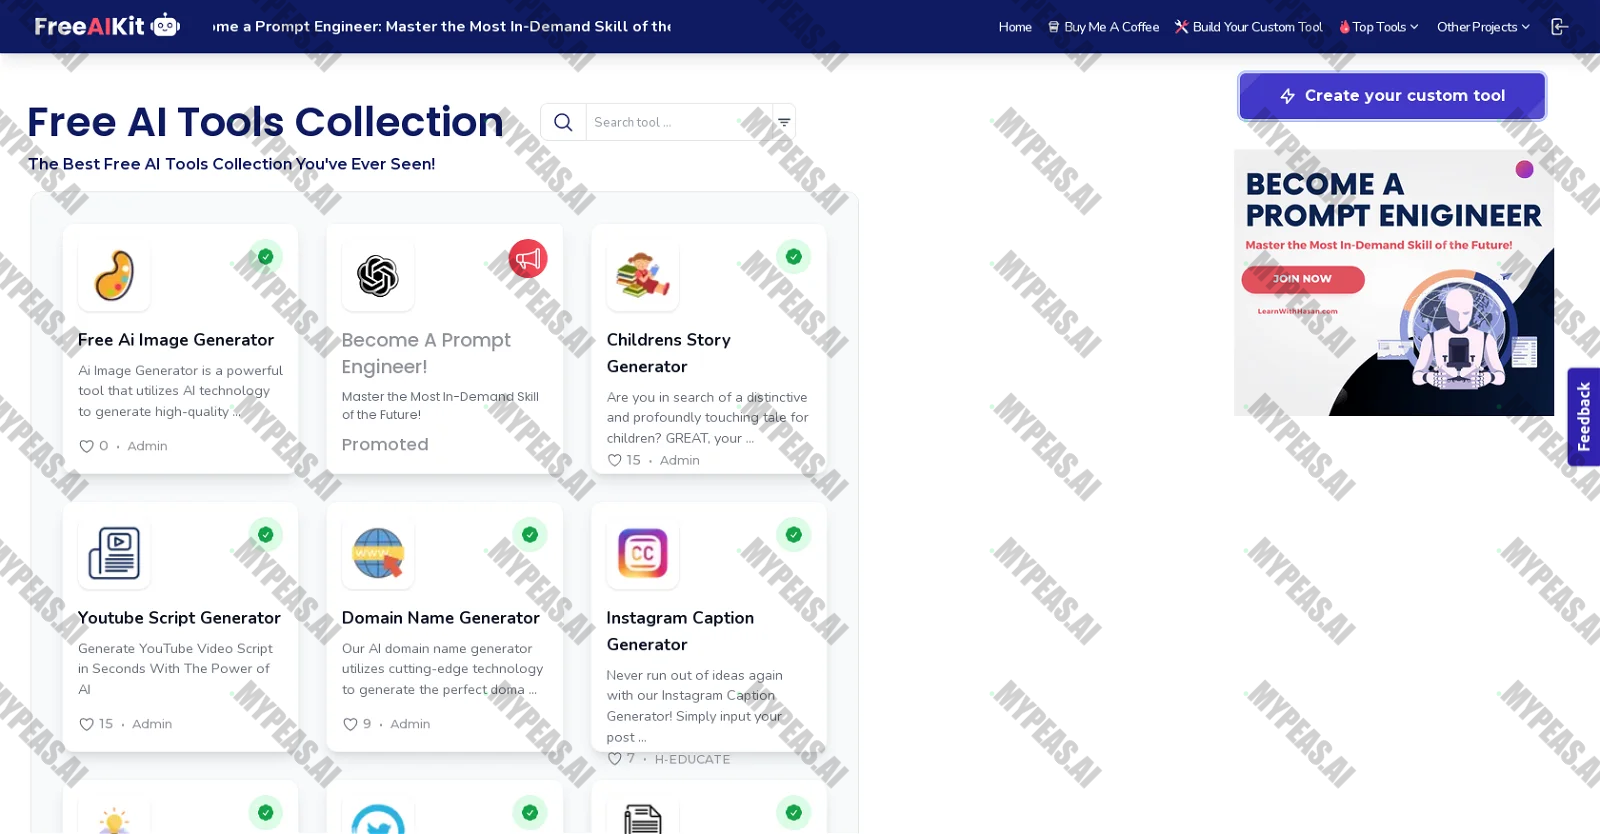Click the OpenAI logo on Prompt Engineer card
Viewport: 1600px width, 834px height.
point(378,276)
